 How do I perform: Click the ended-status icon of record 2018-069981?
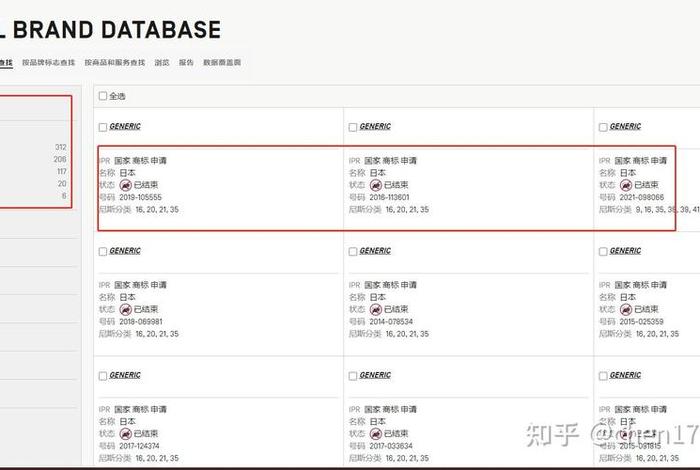tap(125, 309)
